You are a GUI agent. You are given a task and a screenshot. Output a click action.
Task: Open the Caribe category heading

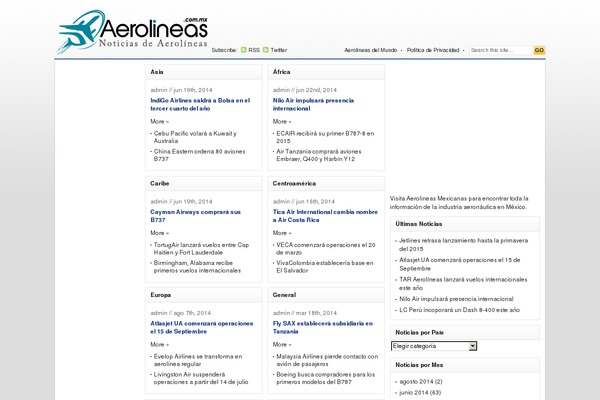point(160,183)
